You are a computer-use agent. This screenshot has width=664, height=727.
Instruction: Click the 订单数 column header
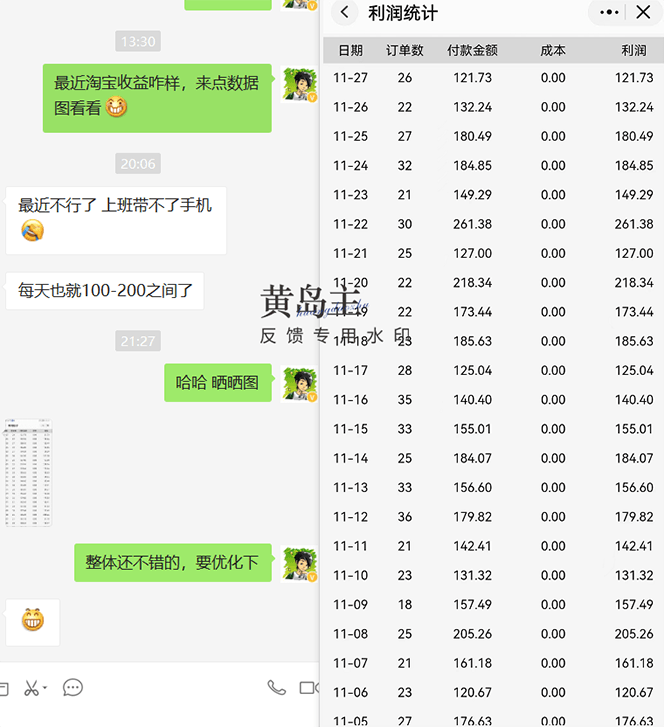point(405,50)
